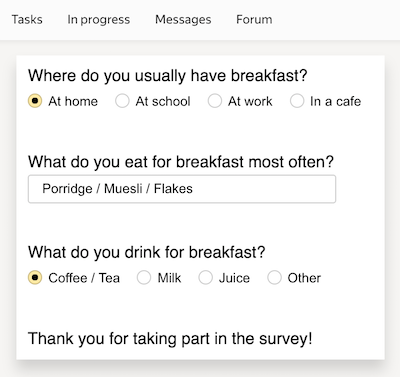
Task: Open the Forum tab
Action: click(254, 19)
